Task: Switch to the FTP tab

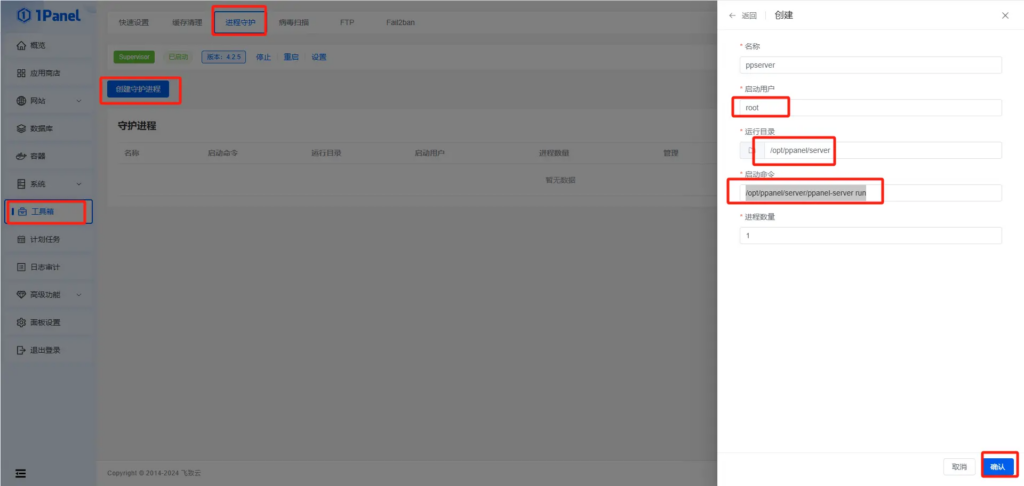Action: pos(347,21)
